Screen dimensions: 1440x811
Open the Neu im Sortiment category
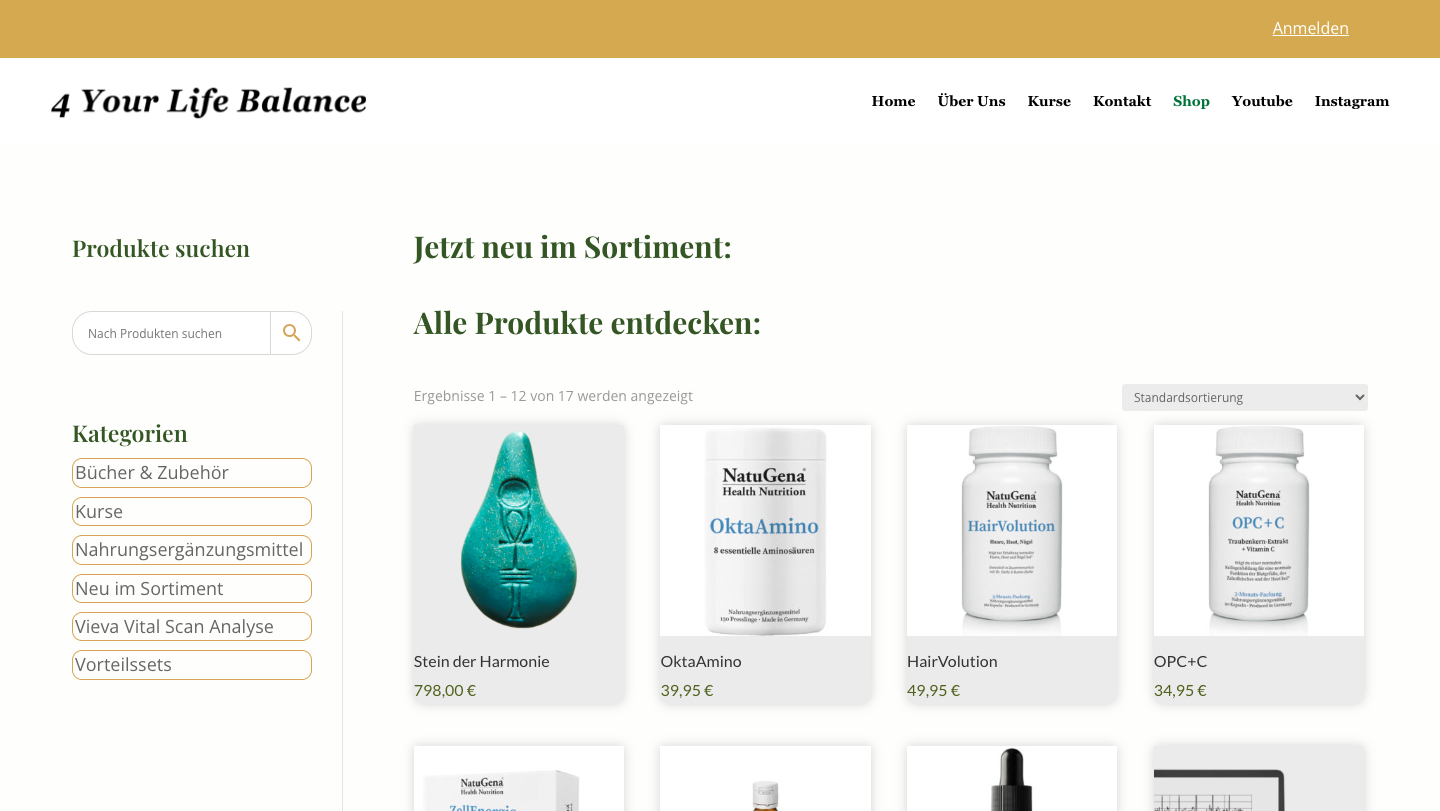tap(192, 589)
